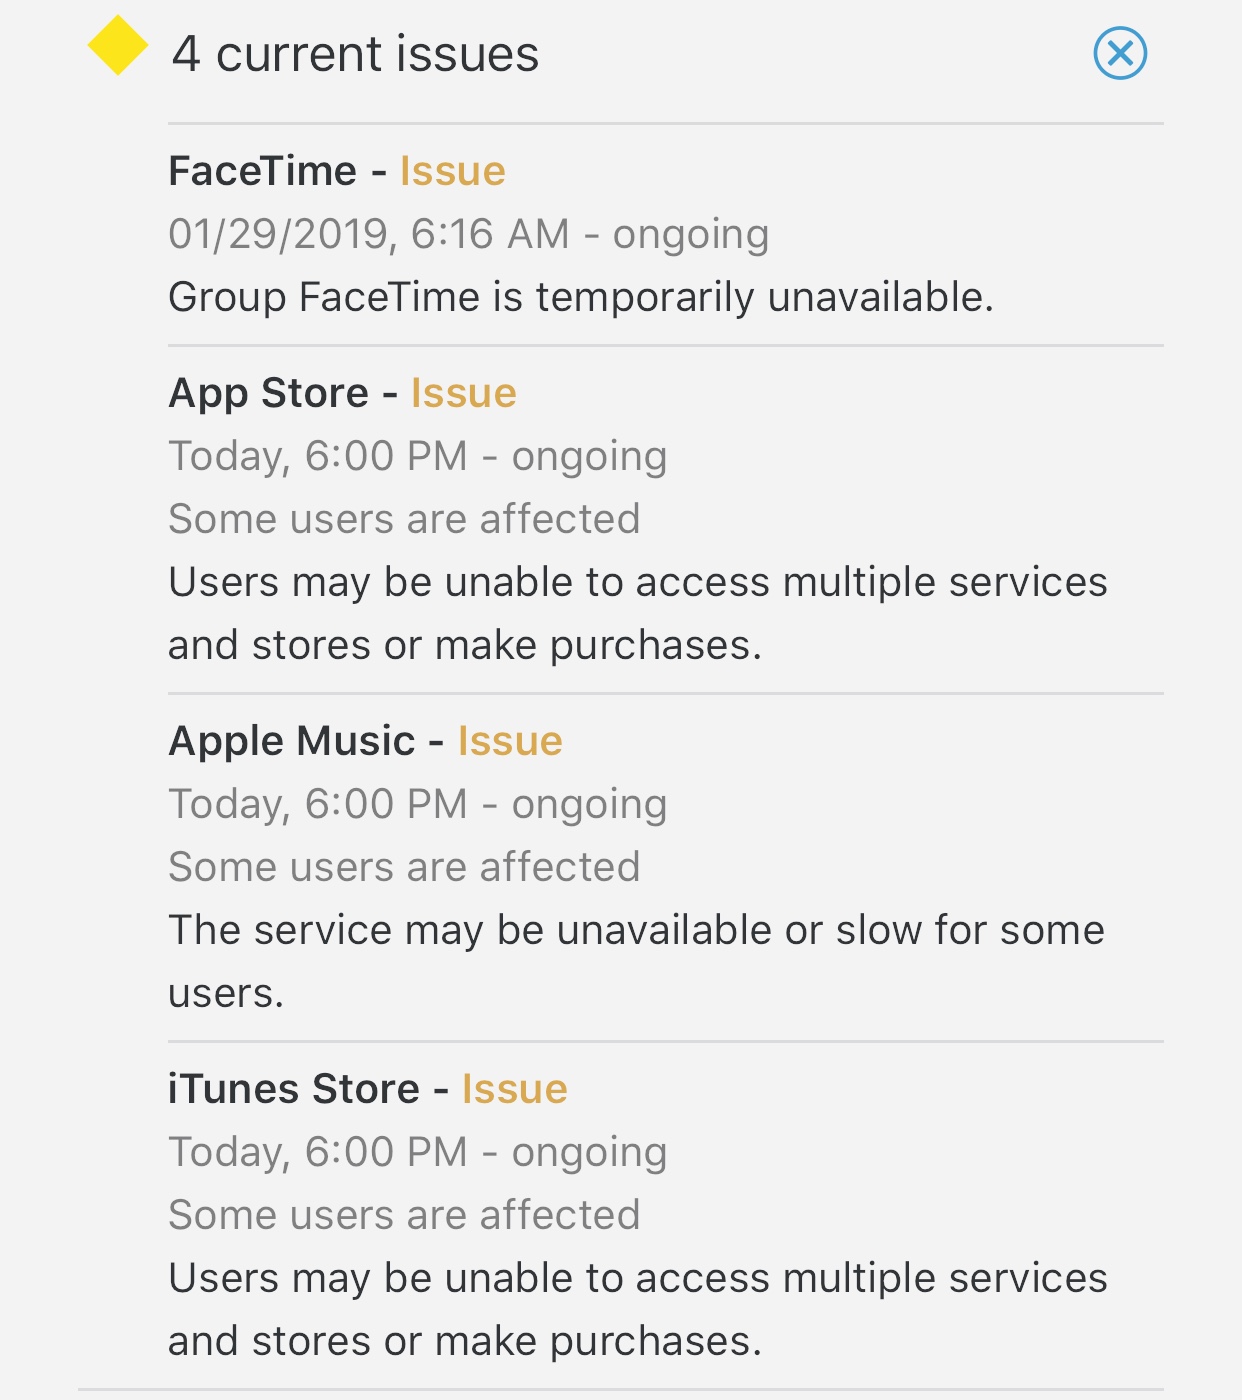Click the 01/29/2019 6:16 AM timestamp
Viewport: 1242px width, 1400px height.
tap(468, 234)
